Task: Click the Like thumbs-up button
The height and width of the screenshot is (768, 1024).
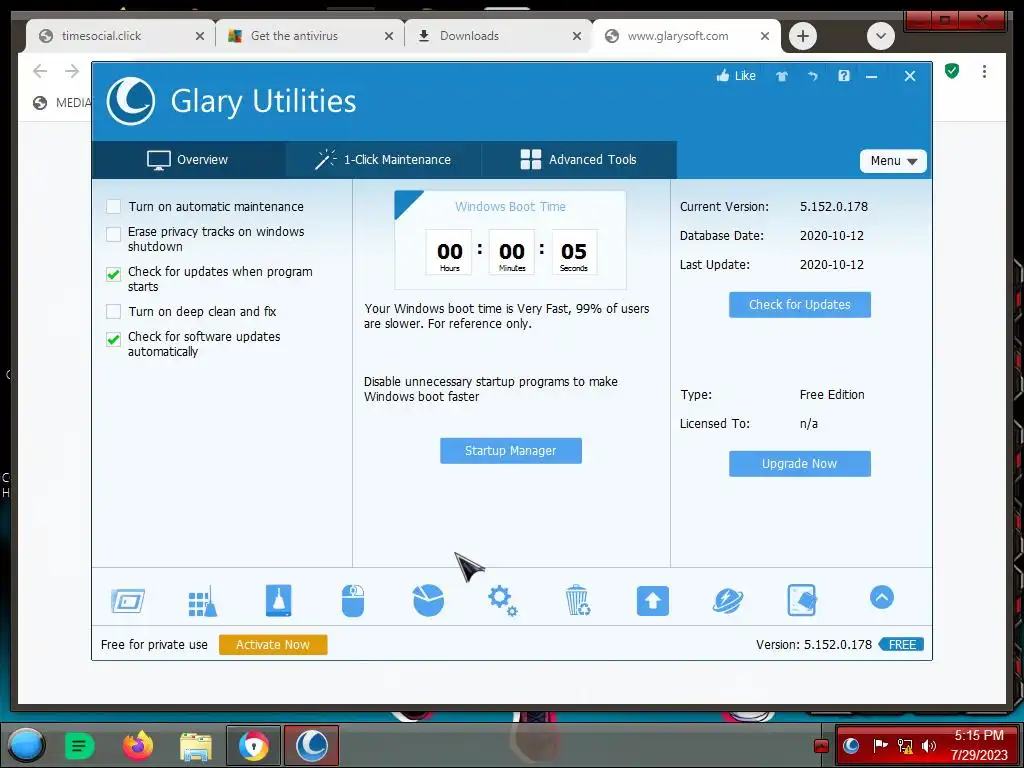Action: click(736, 76)
